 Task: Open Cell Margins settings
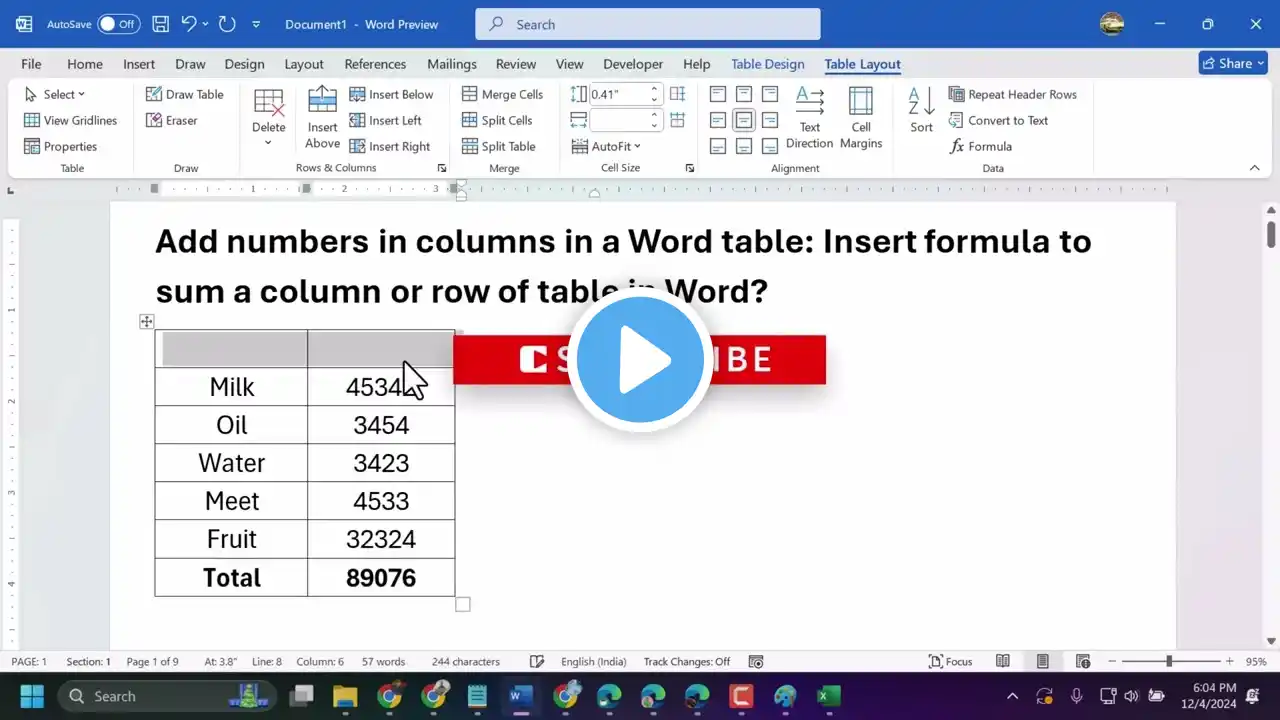861,118
